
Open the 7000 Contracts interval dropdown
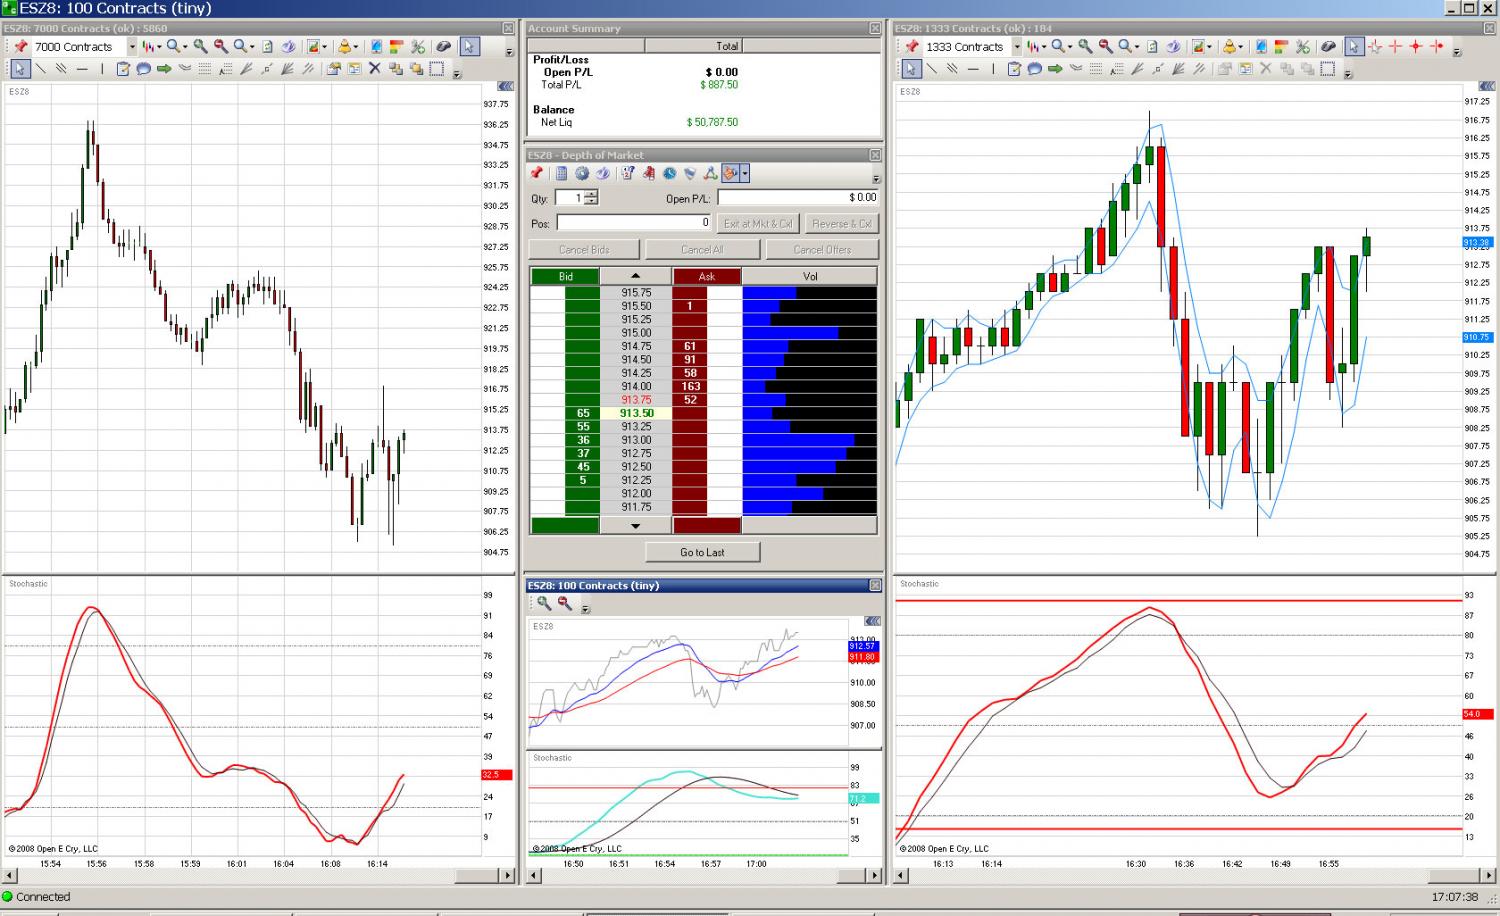pyautogui.click(x=132, y=46)
